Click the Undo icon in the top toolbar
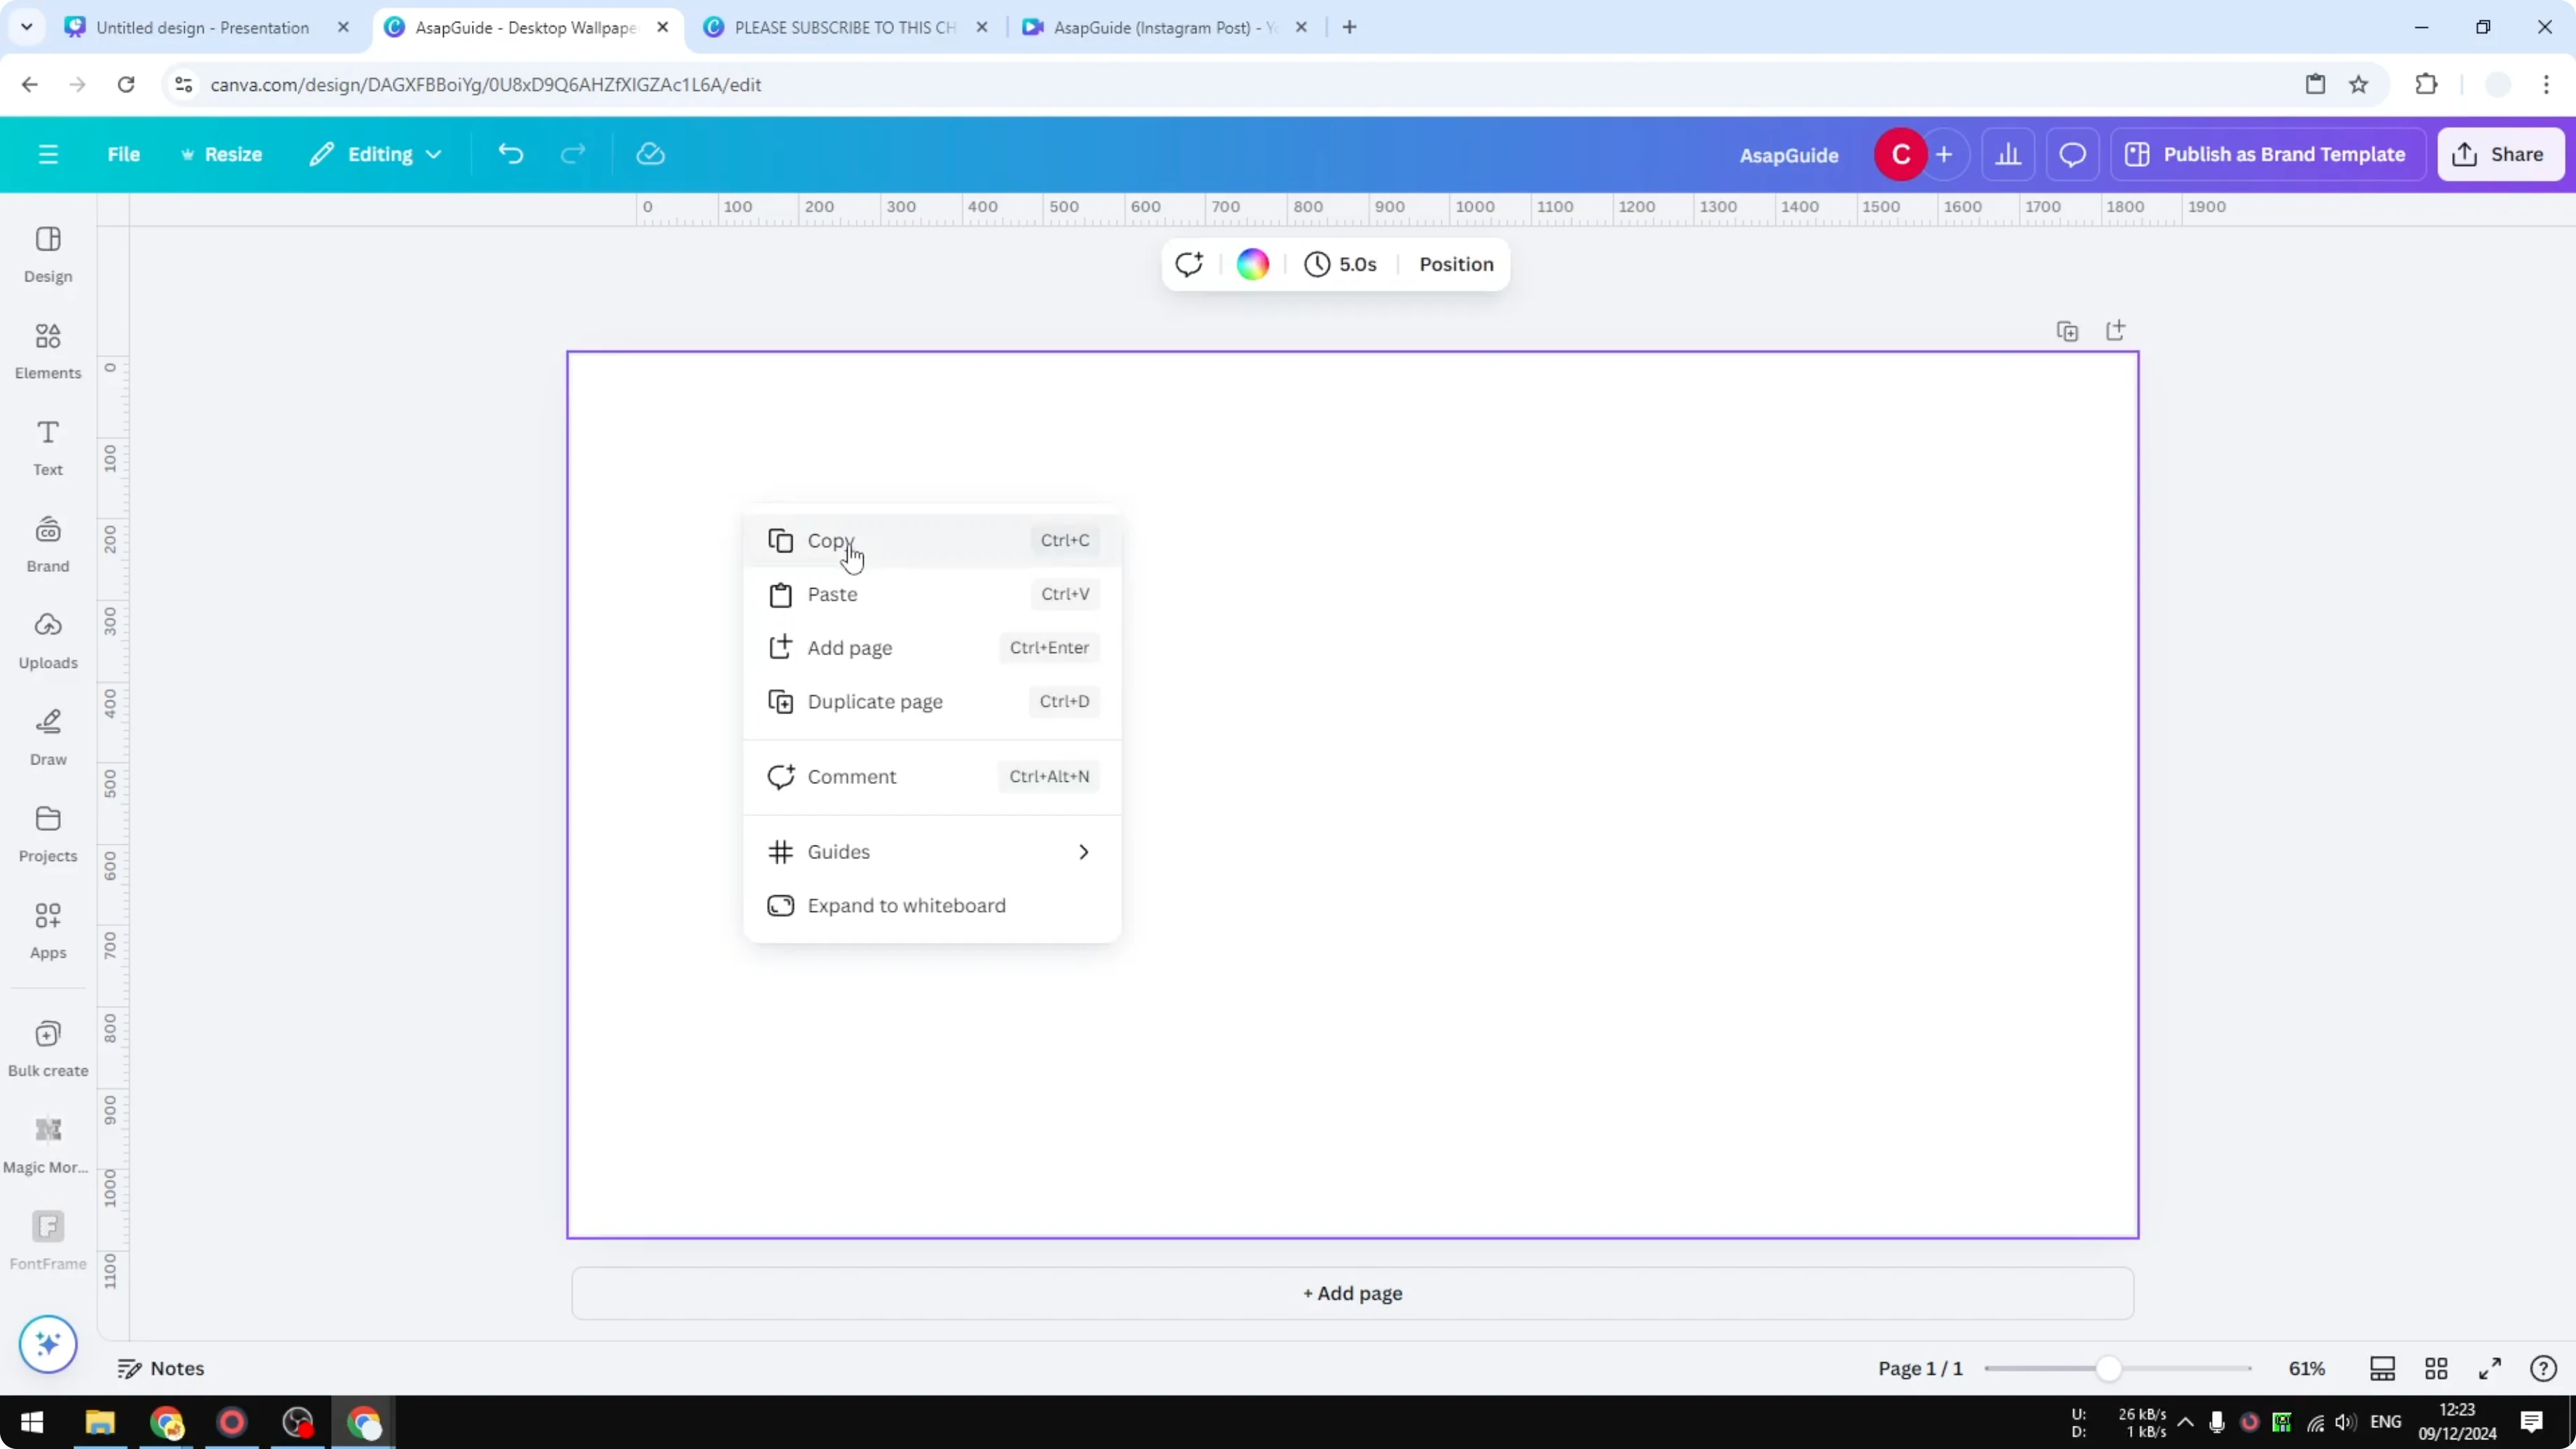The width and height of the screenshot is (2576, 1449). point(510,153)
